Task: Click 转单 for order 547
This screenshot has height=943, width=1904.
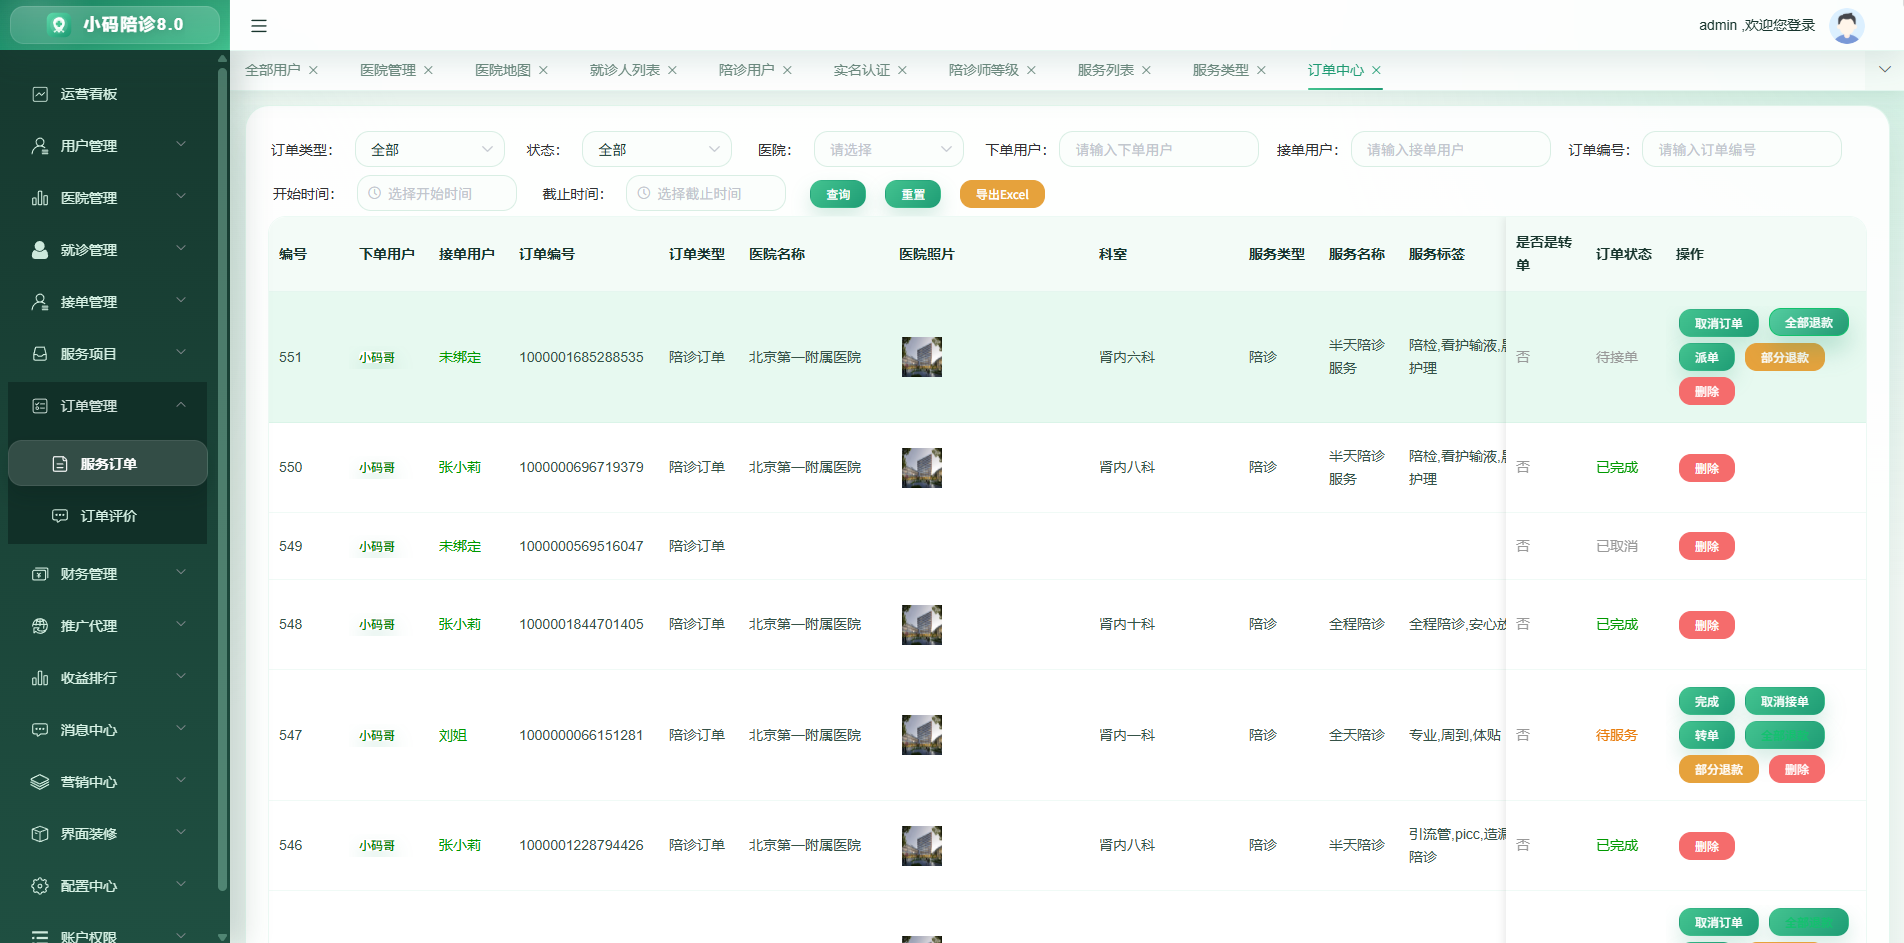Action: [1706, 735]
